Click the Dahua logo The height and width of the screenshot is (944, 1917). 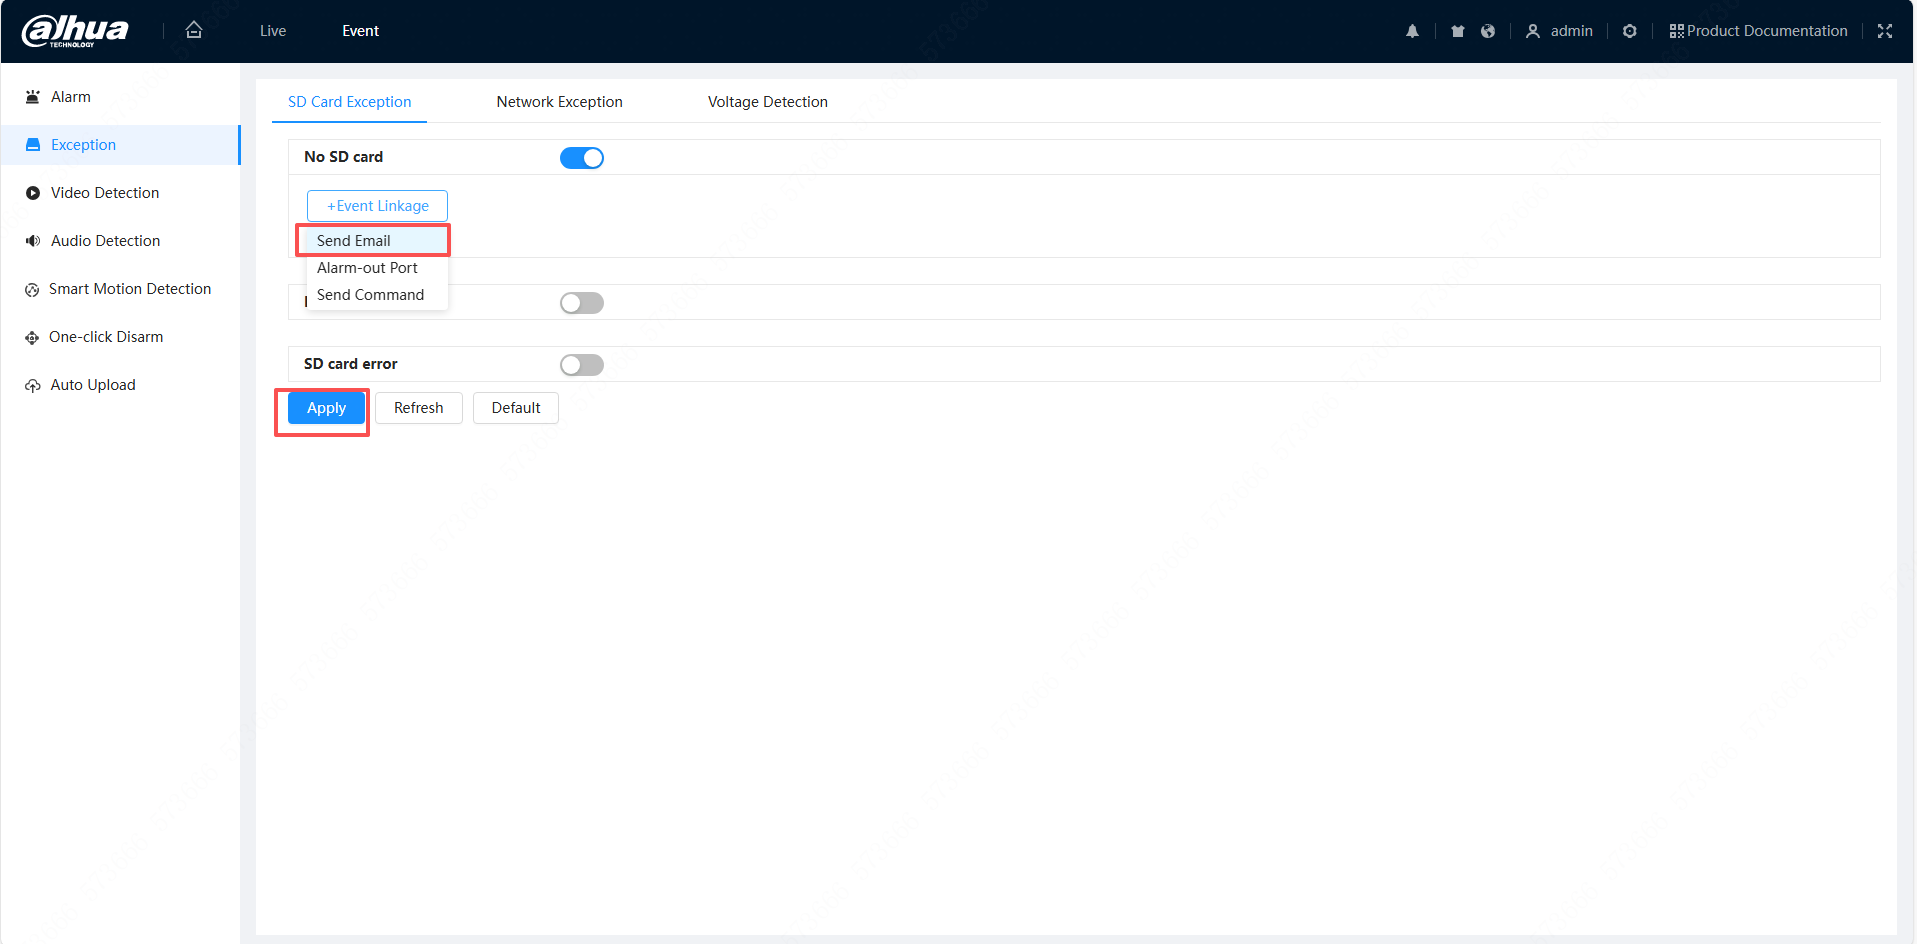[75, 31]
